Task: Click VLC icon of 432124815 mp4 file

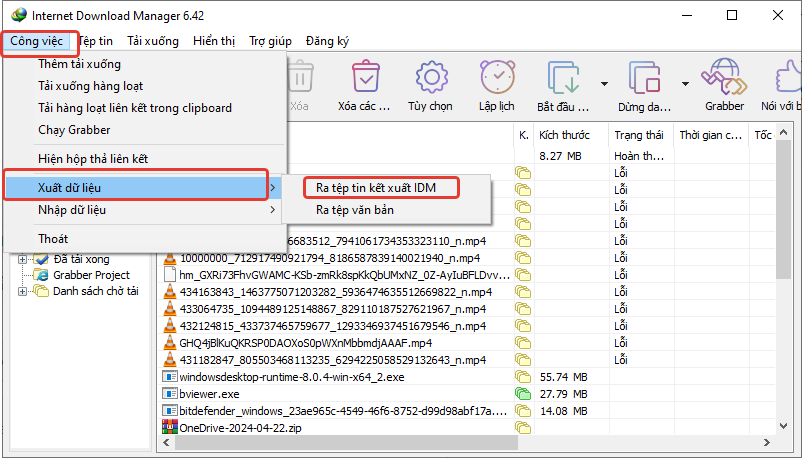Action: [x=169, y=326]
